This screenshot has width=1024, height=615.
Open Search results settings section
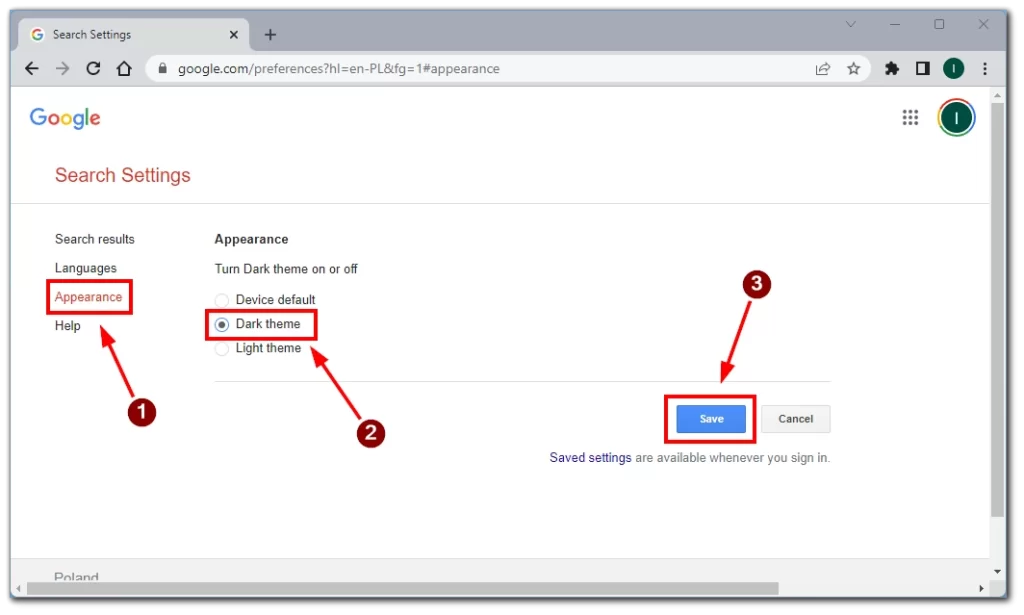[x=95, y=240]
